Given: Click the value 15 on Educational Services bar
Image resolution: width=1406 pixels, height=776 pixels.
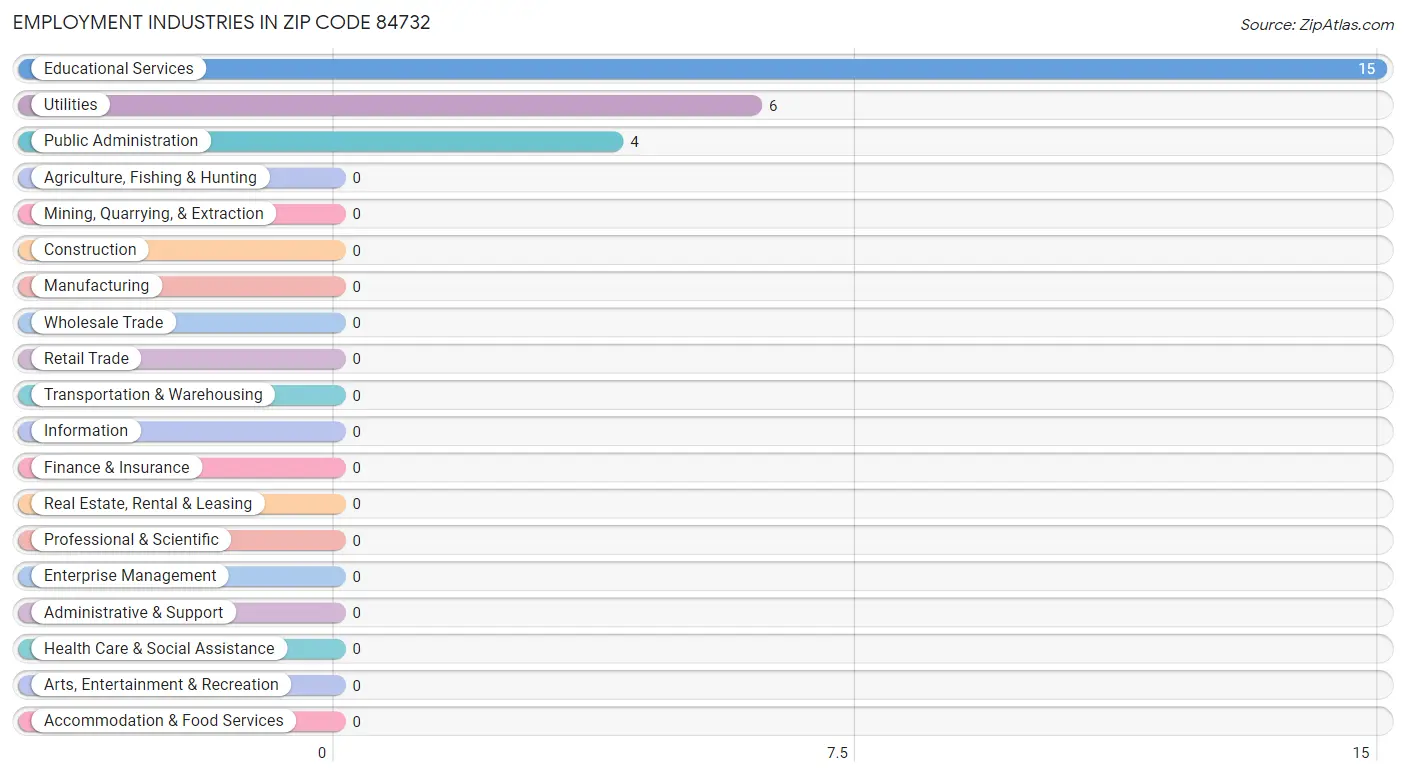Looking at the screenshot, I should pyautogui.click(x=1366, y=69).
